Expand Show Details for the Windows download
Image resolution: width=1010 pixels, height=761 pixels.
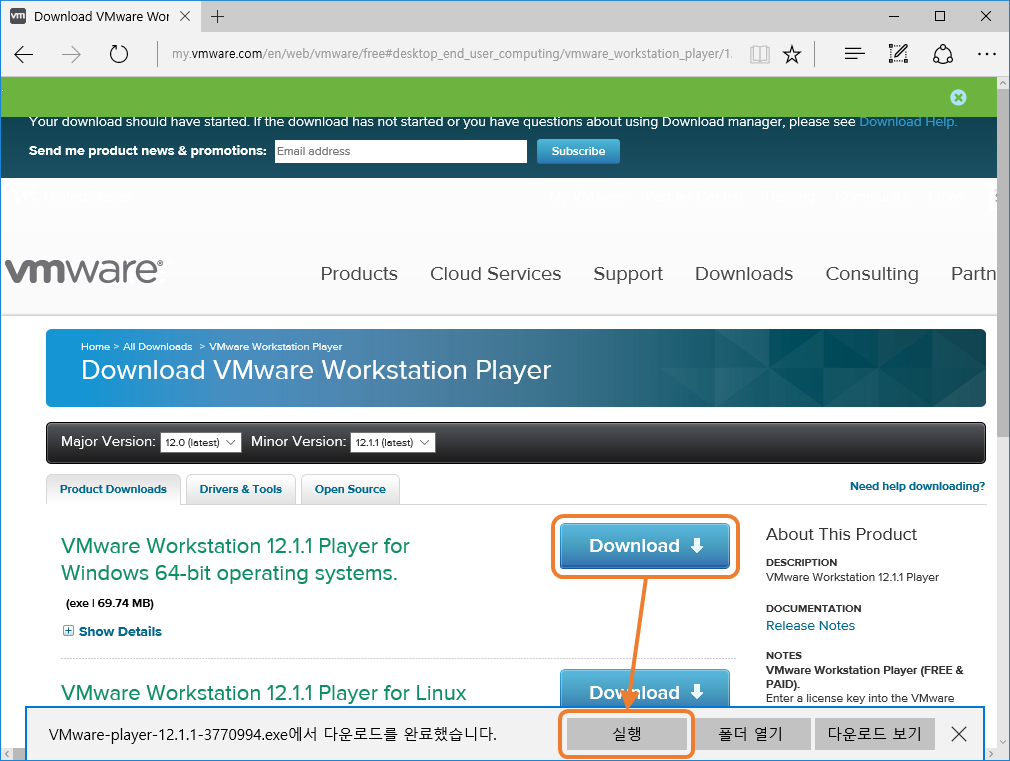(x=112, y=631)
